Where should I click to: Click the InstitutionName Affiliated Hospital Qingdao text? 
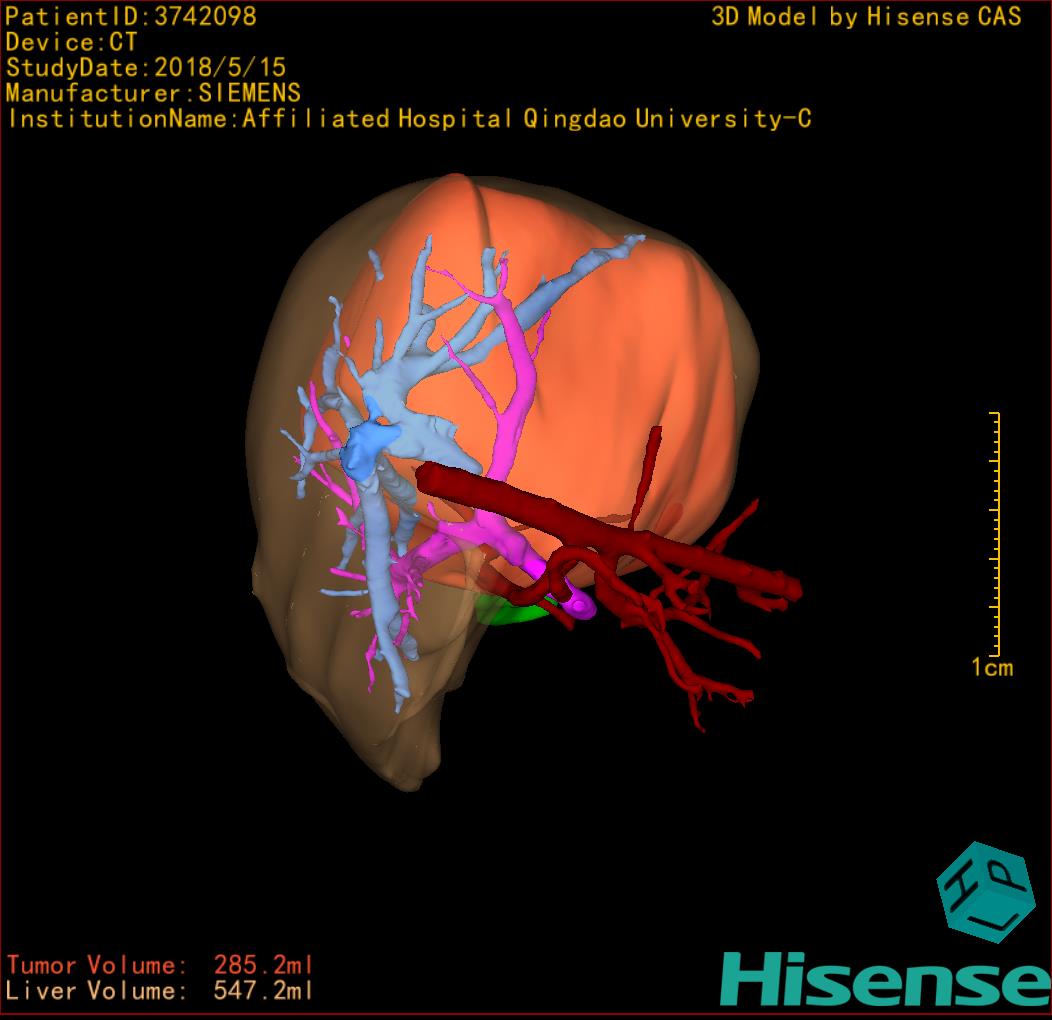(x=409, y=119)
